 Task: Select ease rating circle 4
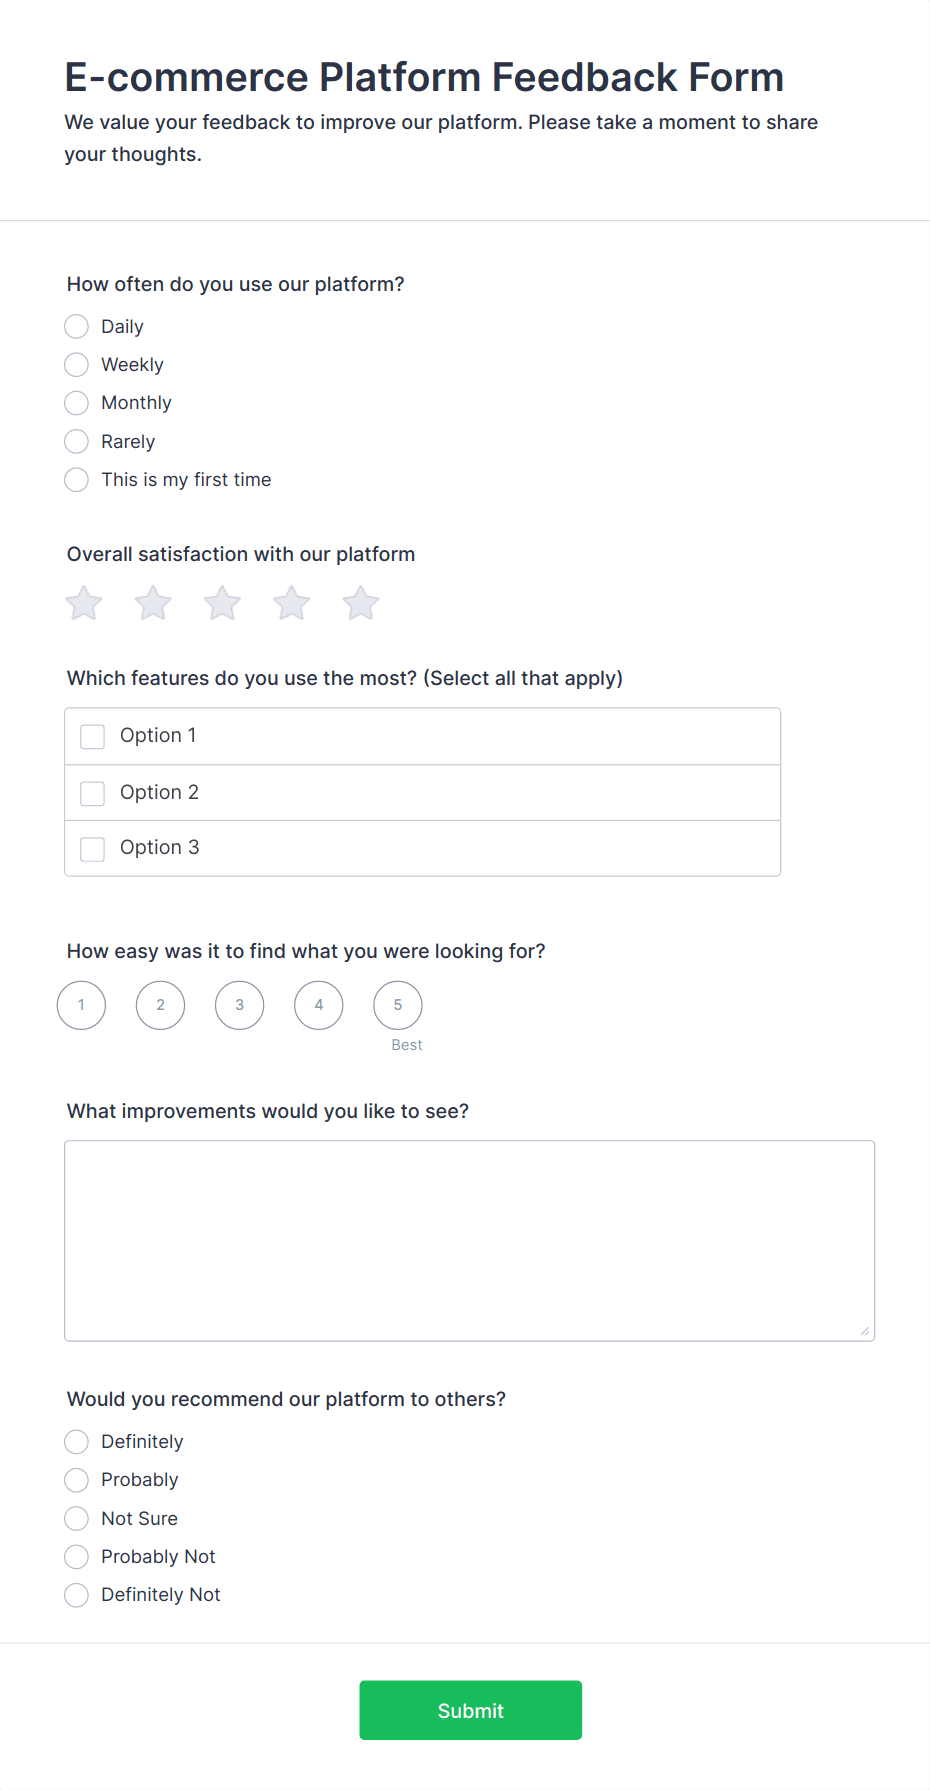319,1005
